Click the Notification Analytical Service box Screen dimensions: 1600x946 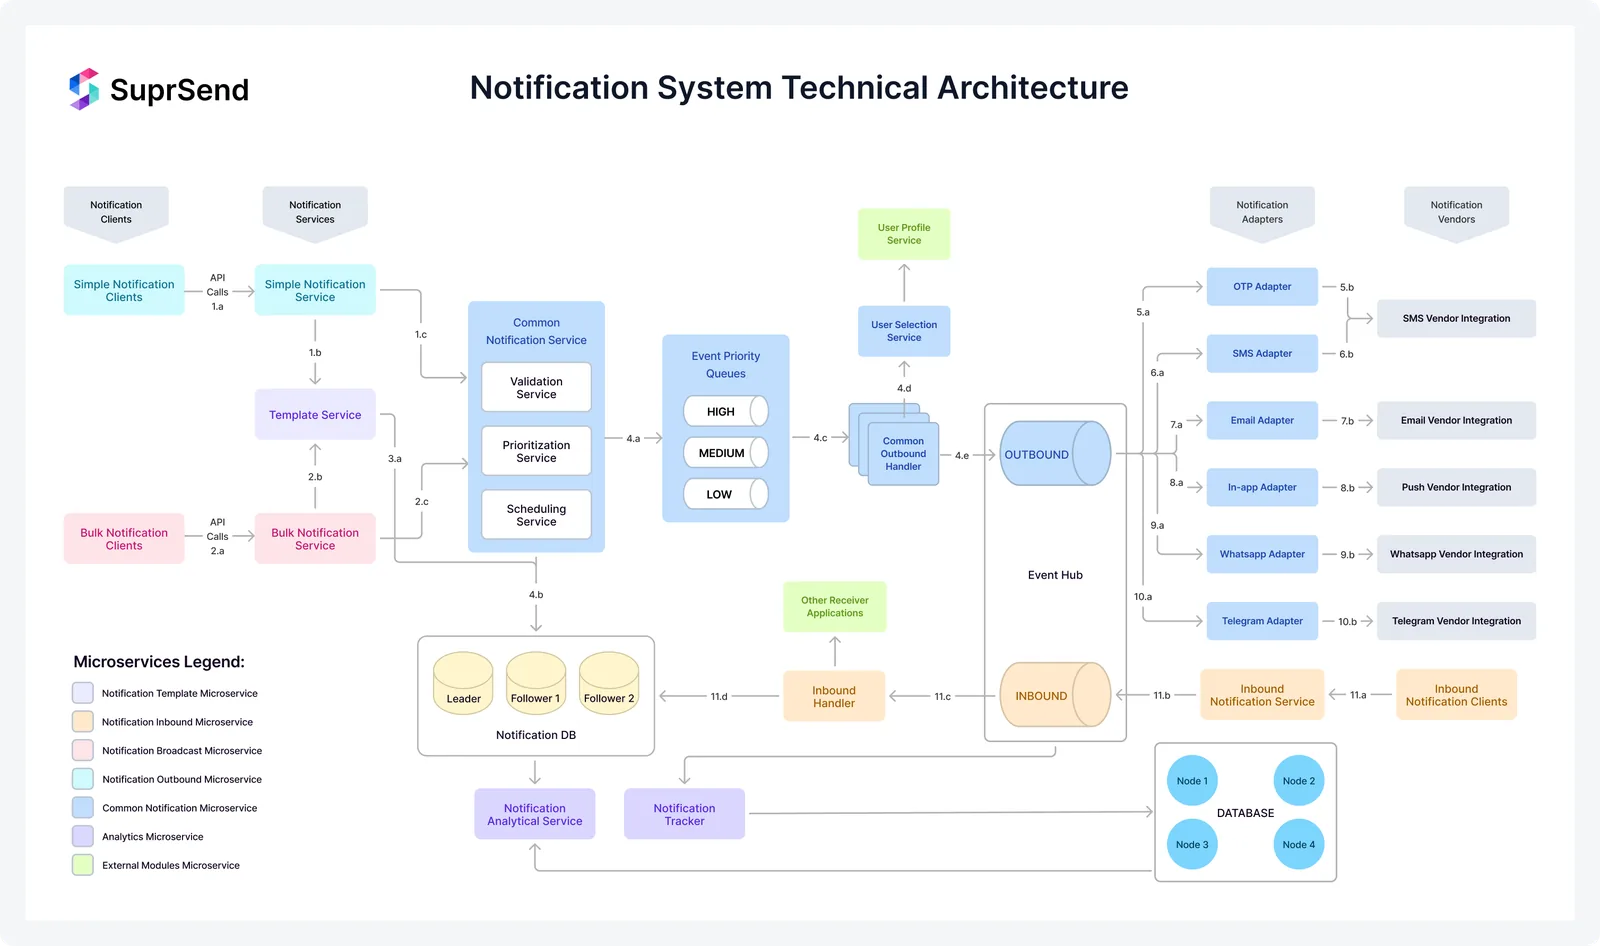[x=535, y=814]
